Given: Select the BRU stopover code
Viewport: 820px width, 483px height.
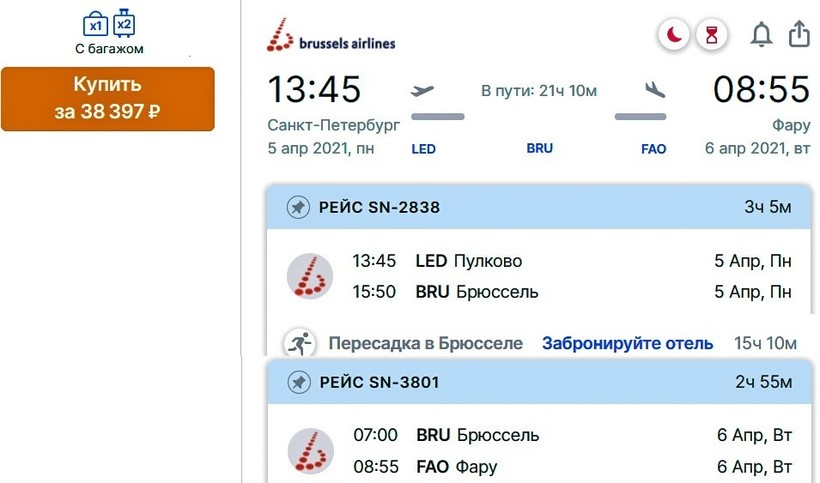Looking at the screenshot, I should coord(539,148).
